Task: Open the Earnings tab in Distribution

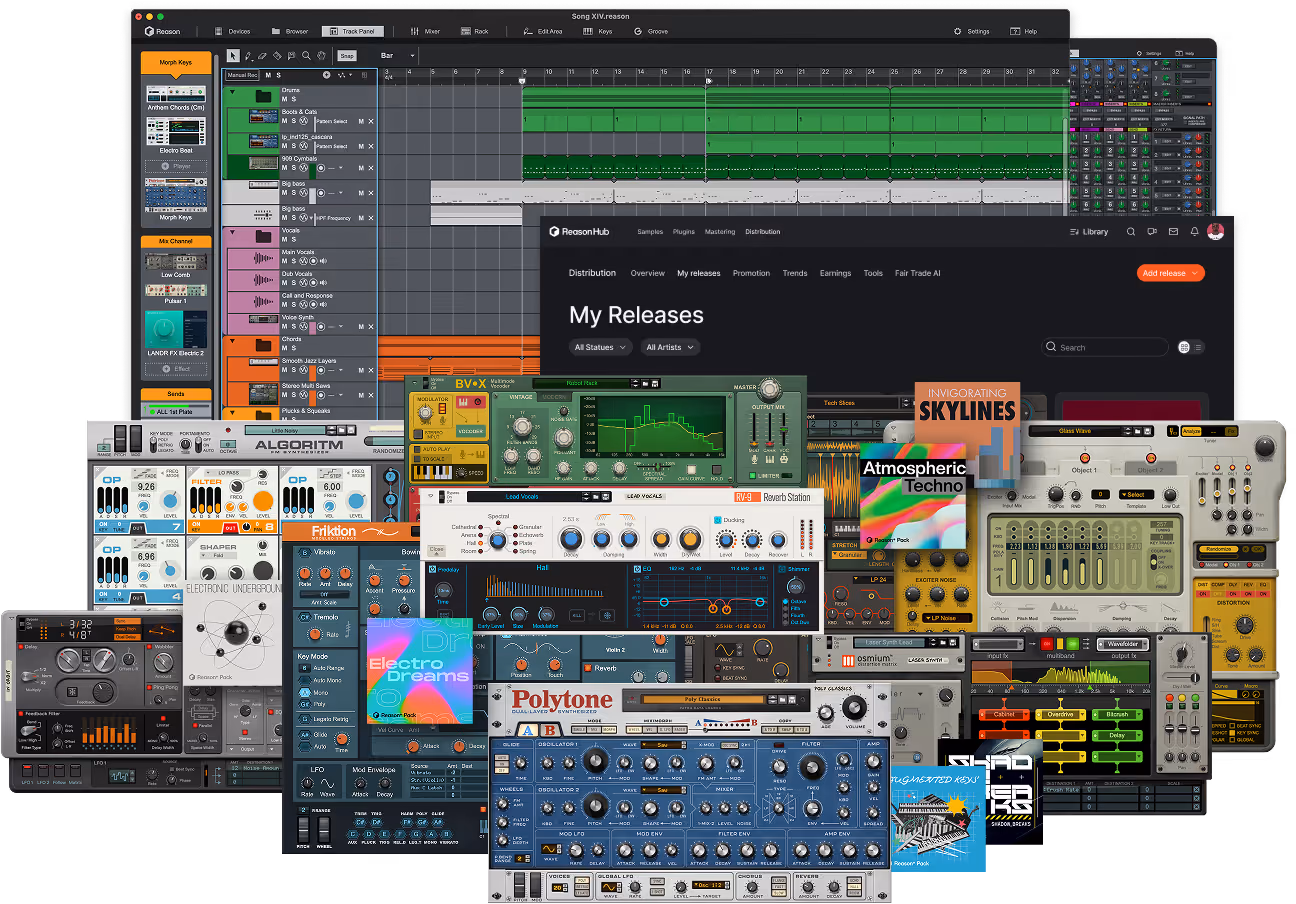Action: (835, 273)
